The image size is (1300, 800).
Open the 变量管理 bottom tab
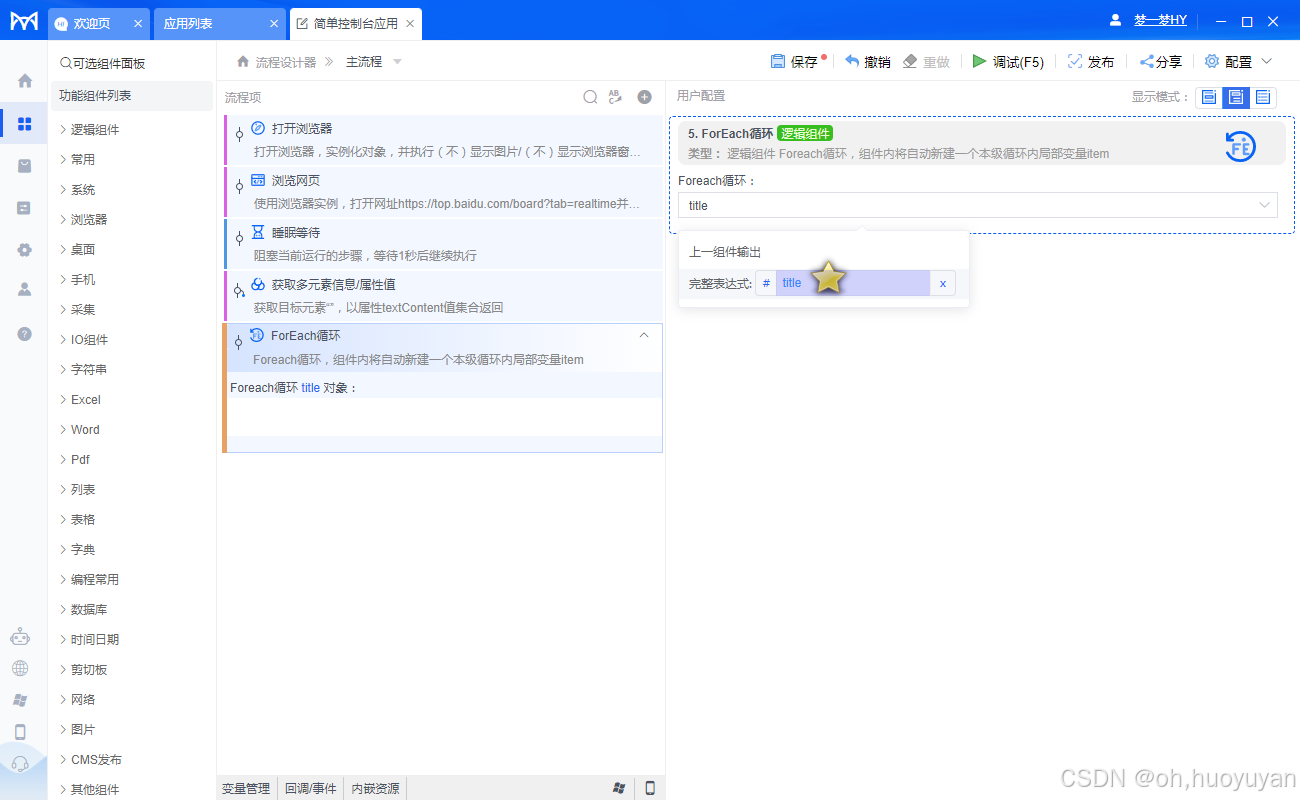246,788
